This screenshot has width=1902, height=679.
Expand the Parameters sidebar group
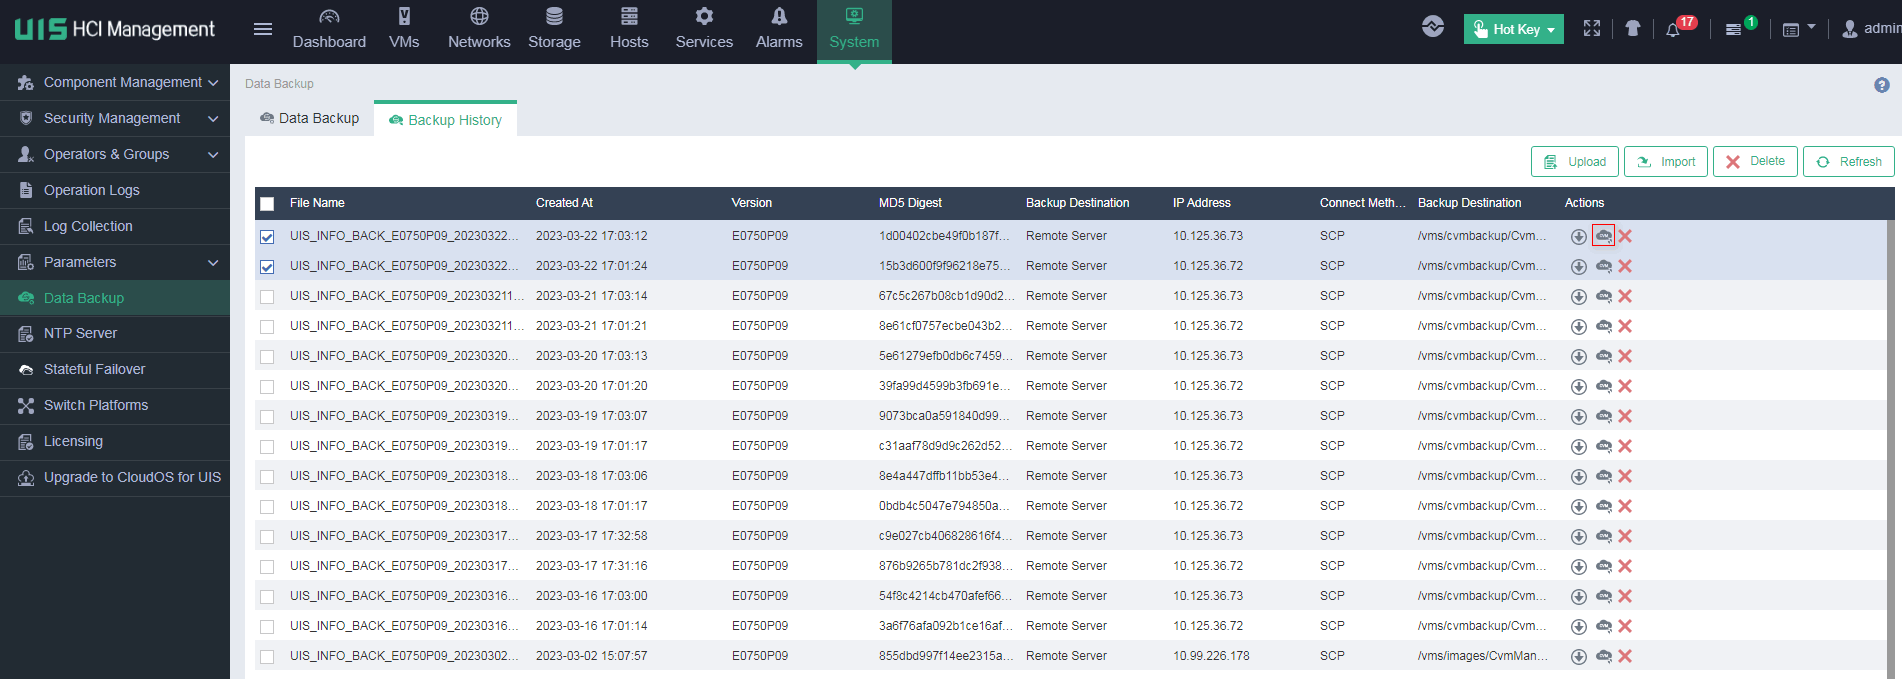coord(115,262)
